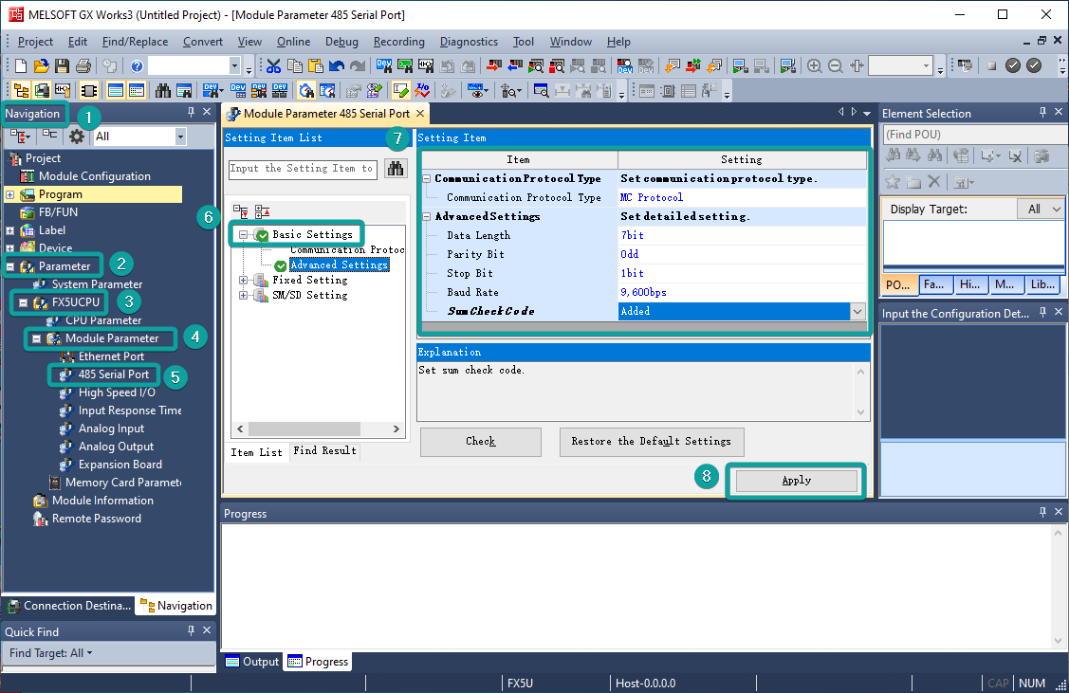Click the binoculars search icon in Setting Item List

point(395,168)
